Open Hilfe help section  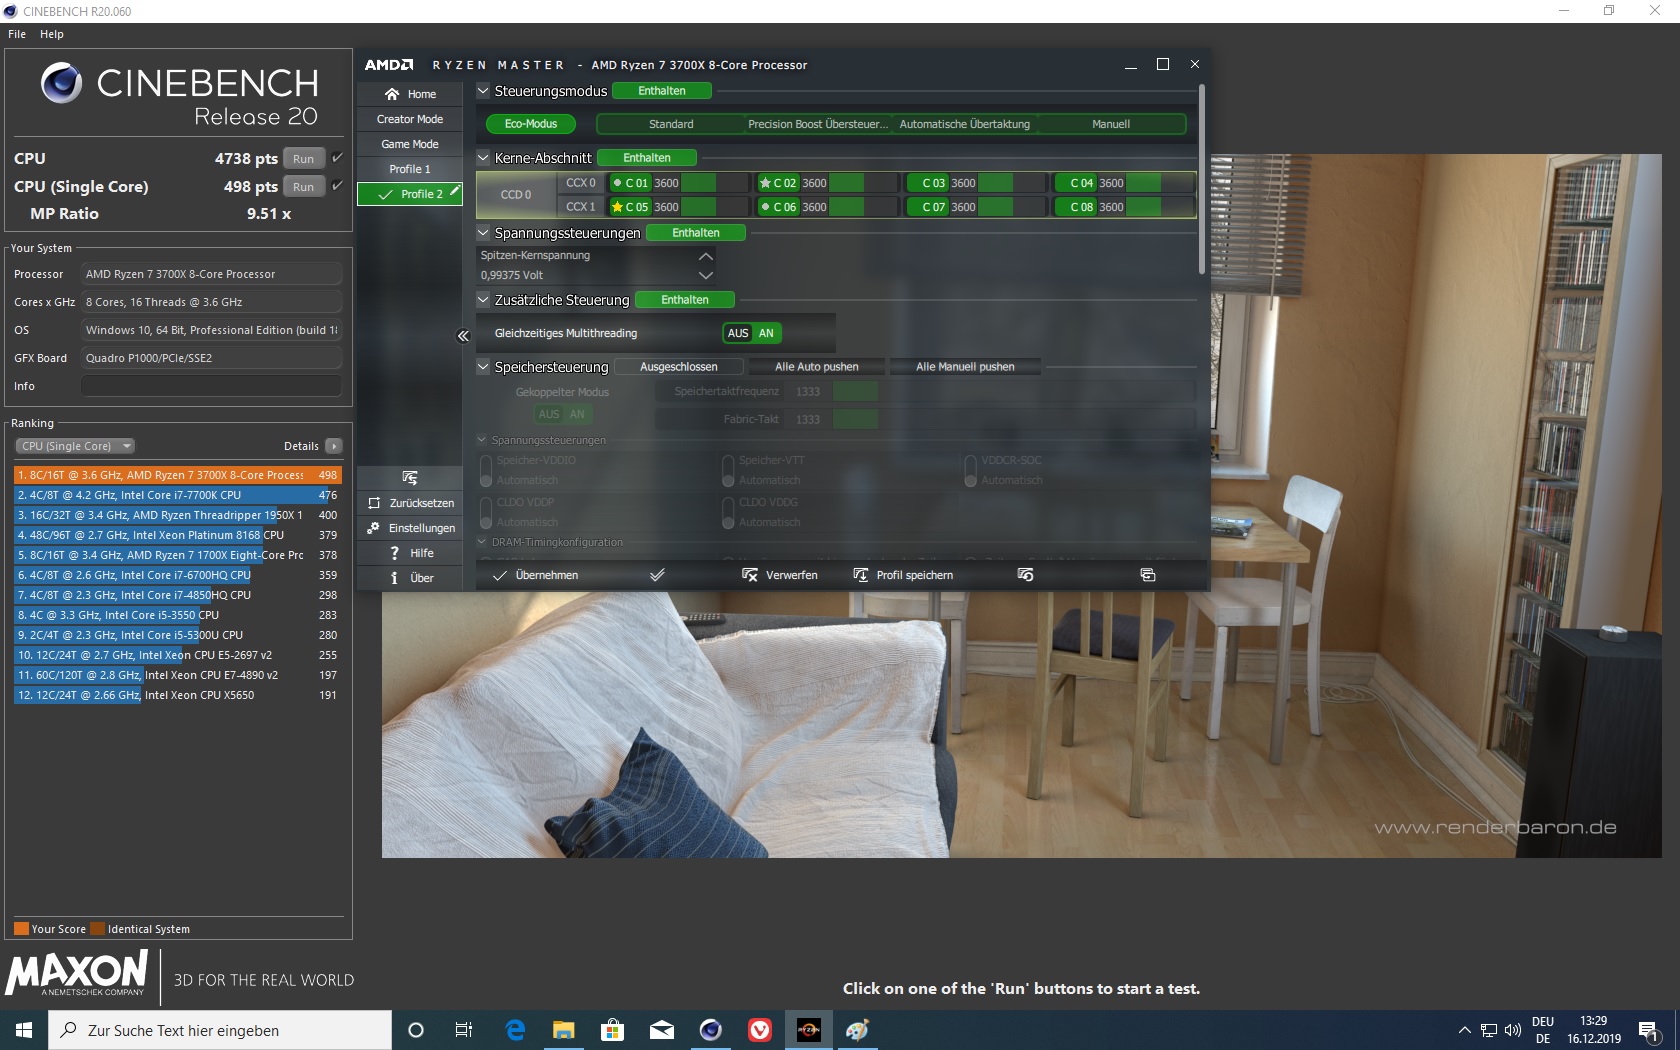tap(410, 553)
